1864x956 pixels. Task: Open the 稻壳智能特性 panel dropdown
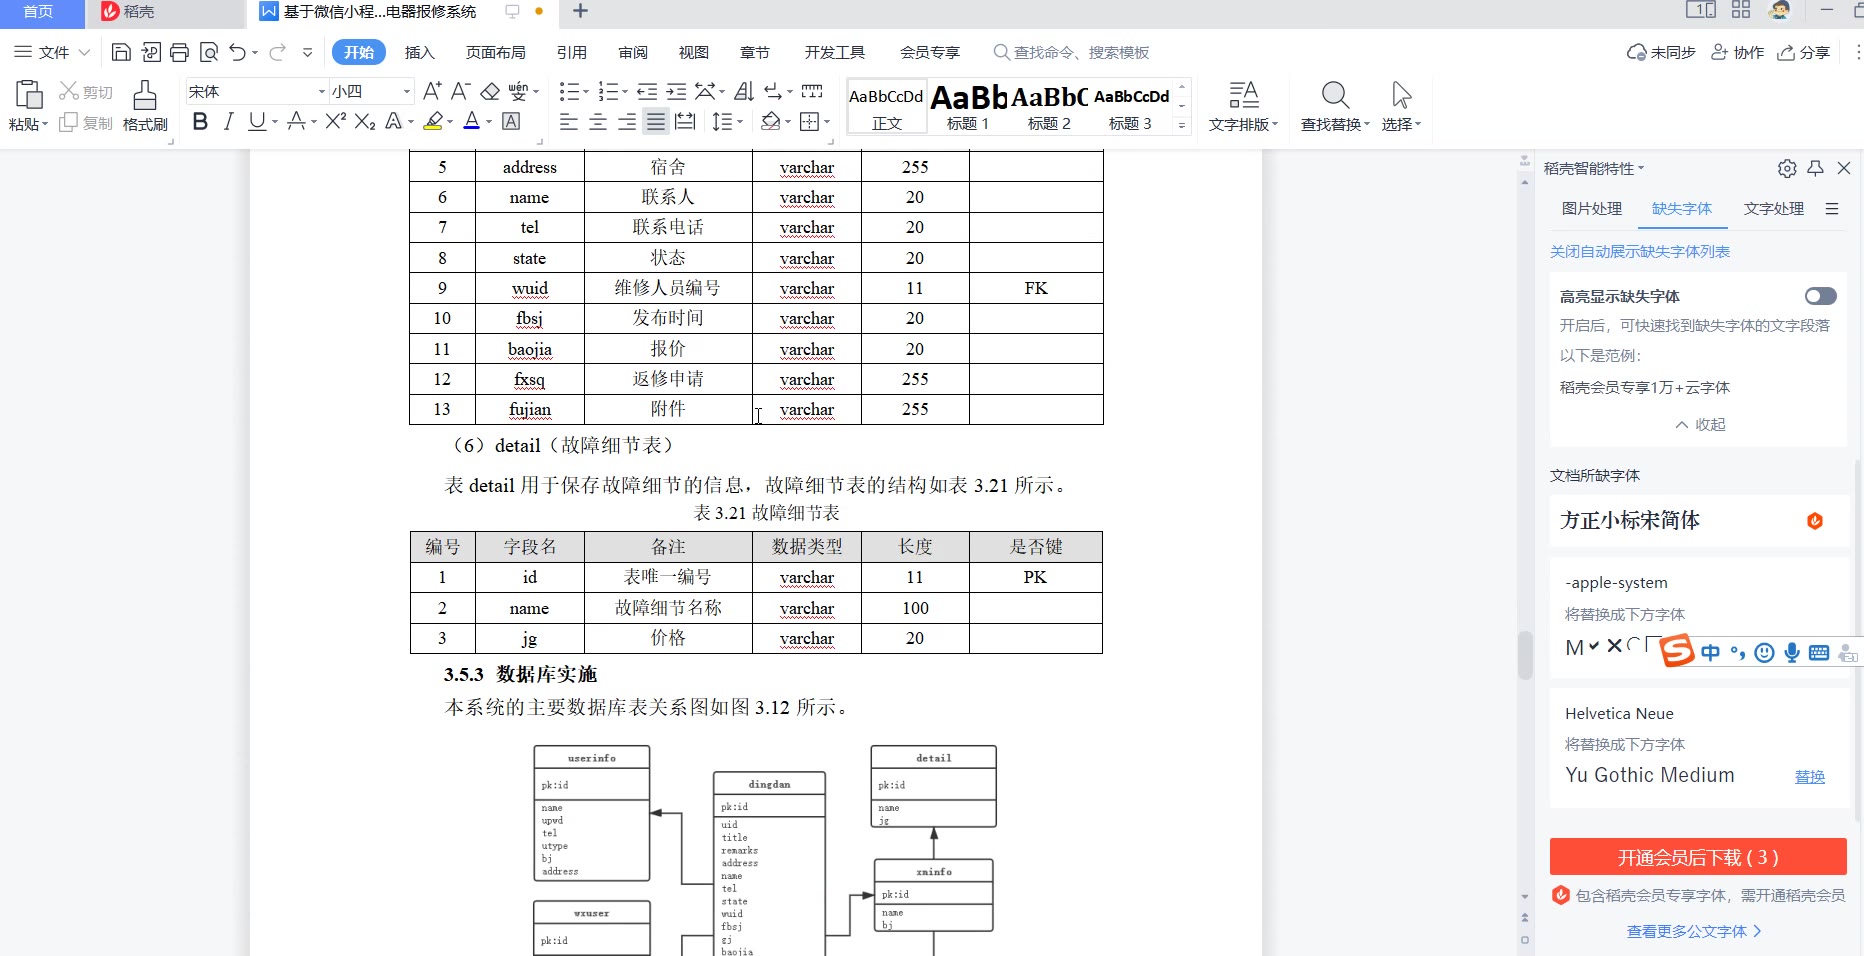[x=1593, y=168]
